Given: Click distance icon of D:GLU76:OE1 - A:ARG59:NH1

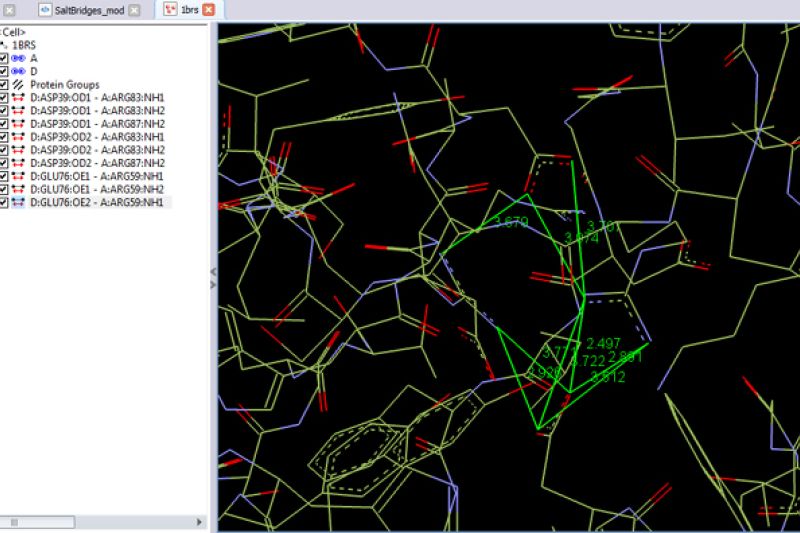Looking at the screenshot, I should tap(18, 176).
